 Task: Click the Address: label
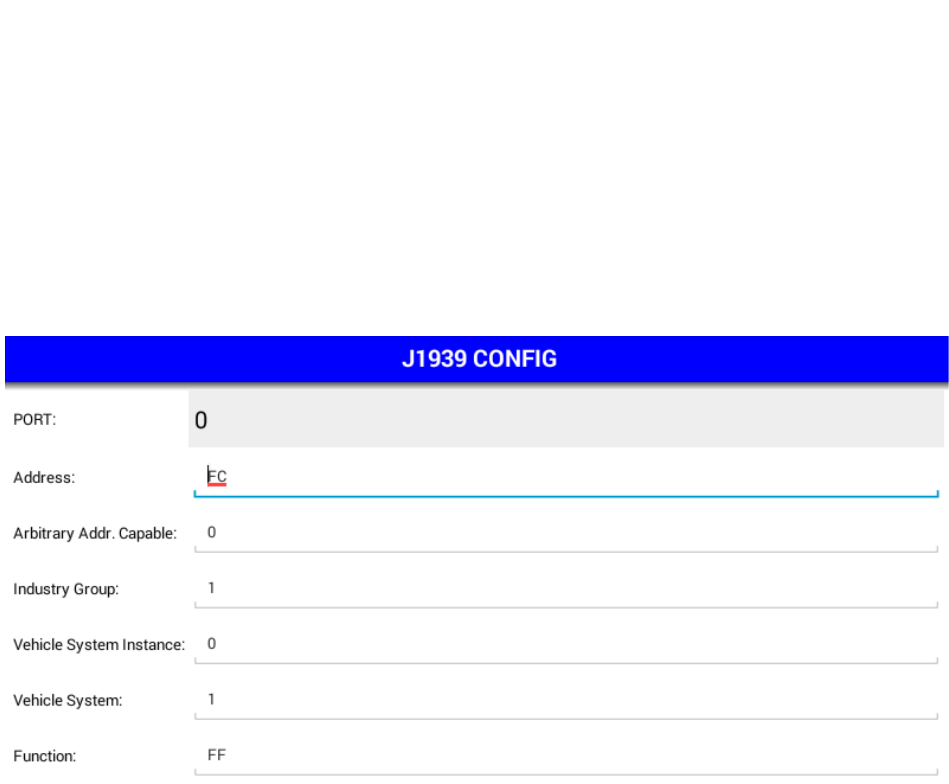[44, 478]
